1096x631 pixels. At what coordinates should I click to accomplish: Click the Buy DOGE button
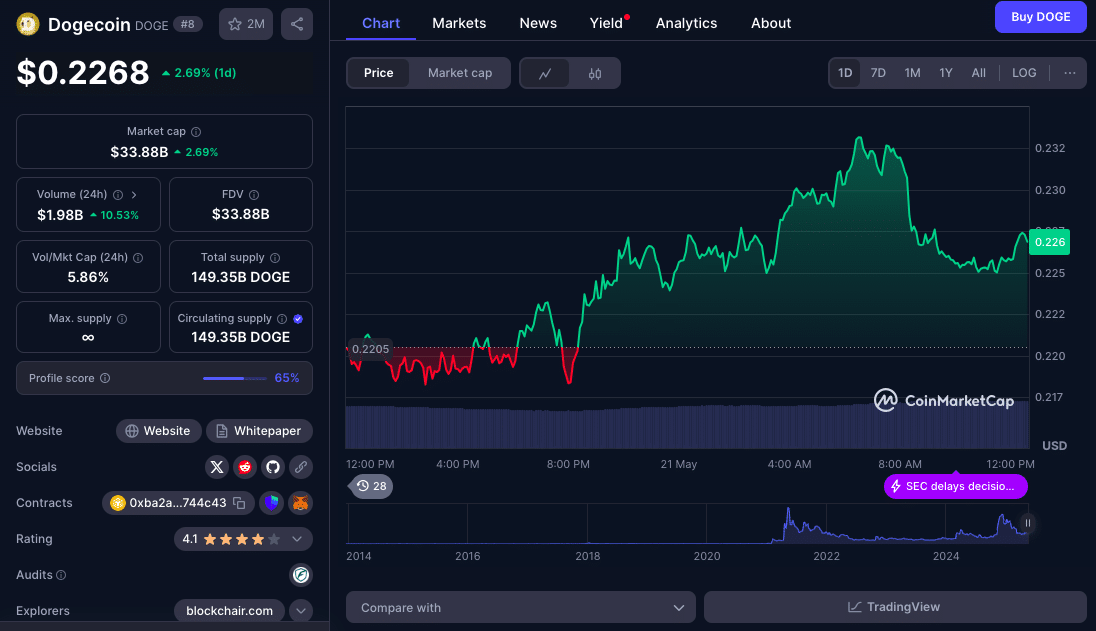[x=1041, y=17]
